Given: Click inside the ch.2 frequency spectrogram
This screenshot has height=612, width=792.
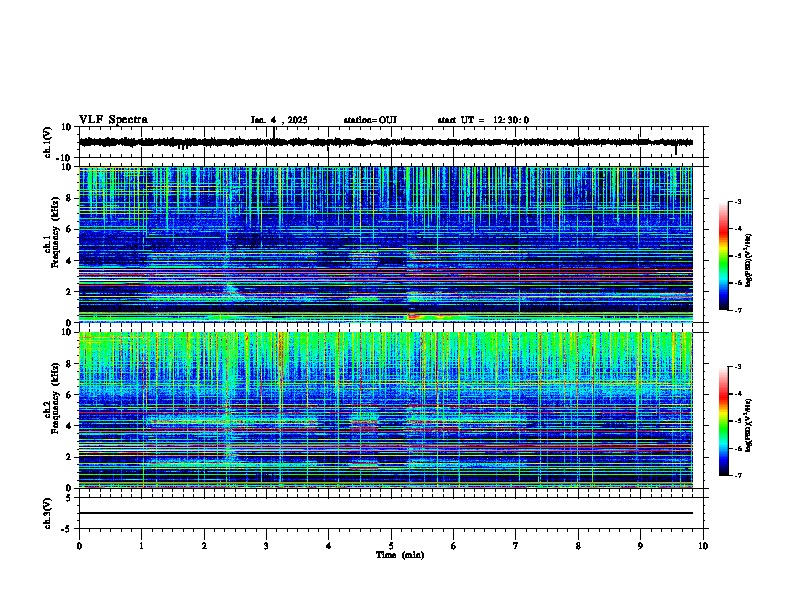Looking at the screenshot, I should [385, 410].
